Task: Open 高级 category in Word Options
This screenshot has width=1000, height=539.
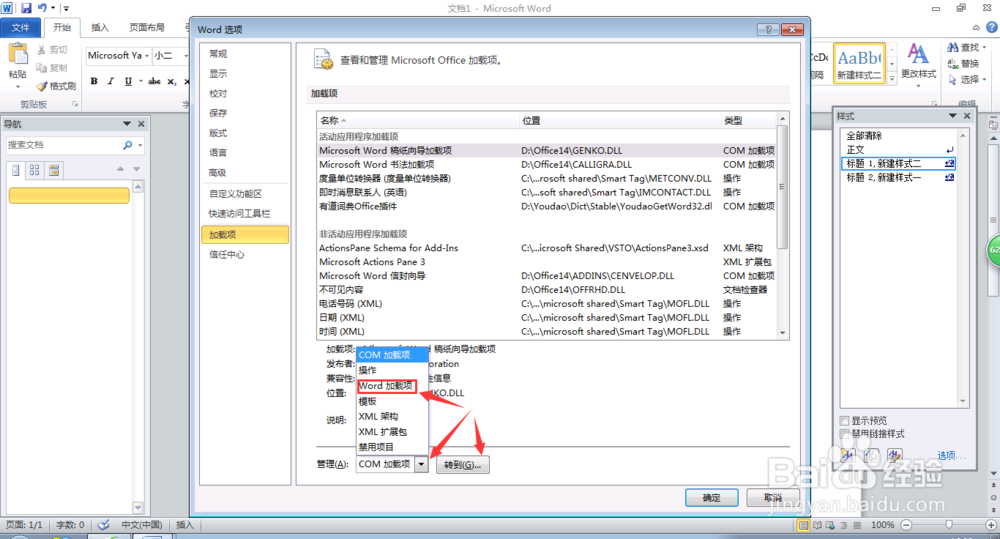Action: pos(245,173)
